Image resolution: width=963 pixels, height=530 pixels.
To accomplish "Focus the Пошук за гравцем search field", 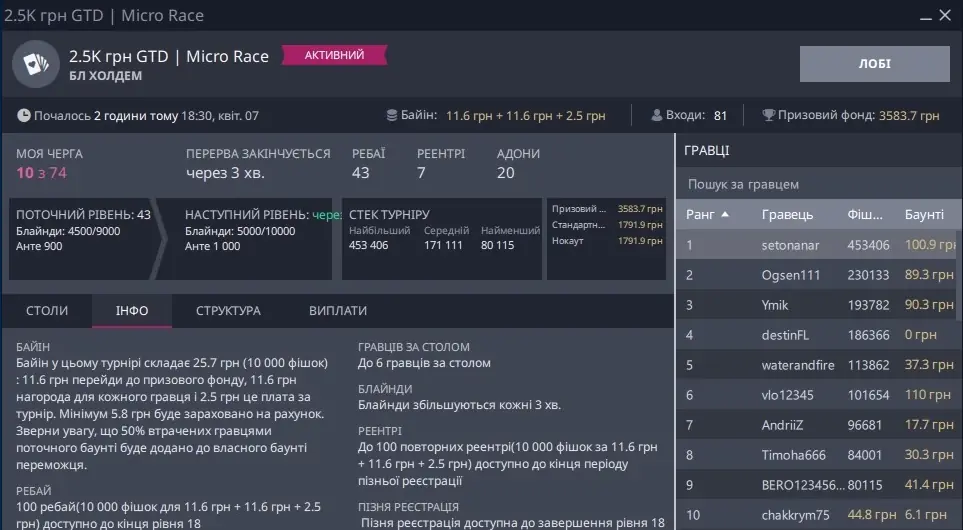I will pos(818,184).
